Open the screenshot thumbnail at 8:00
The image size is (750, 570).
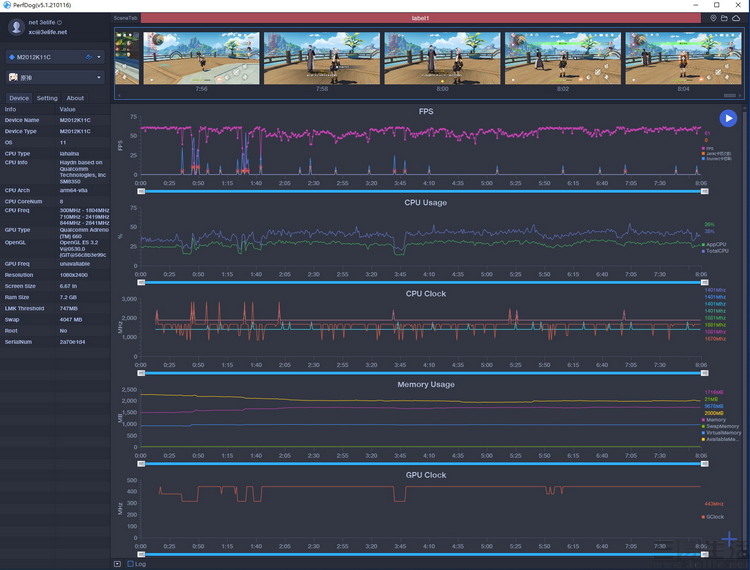click(442, 58)
